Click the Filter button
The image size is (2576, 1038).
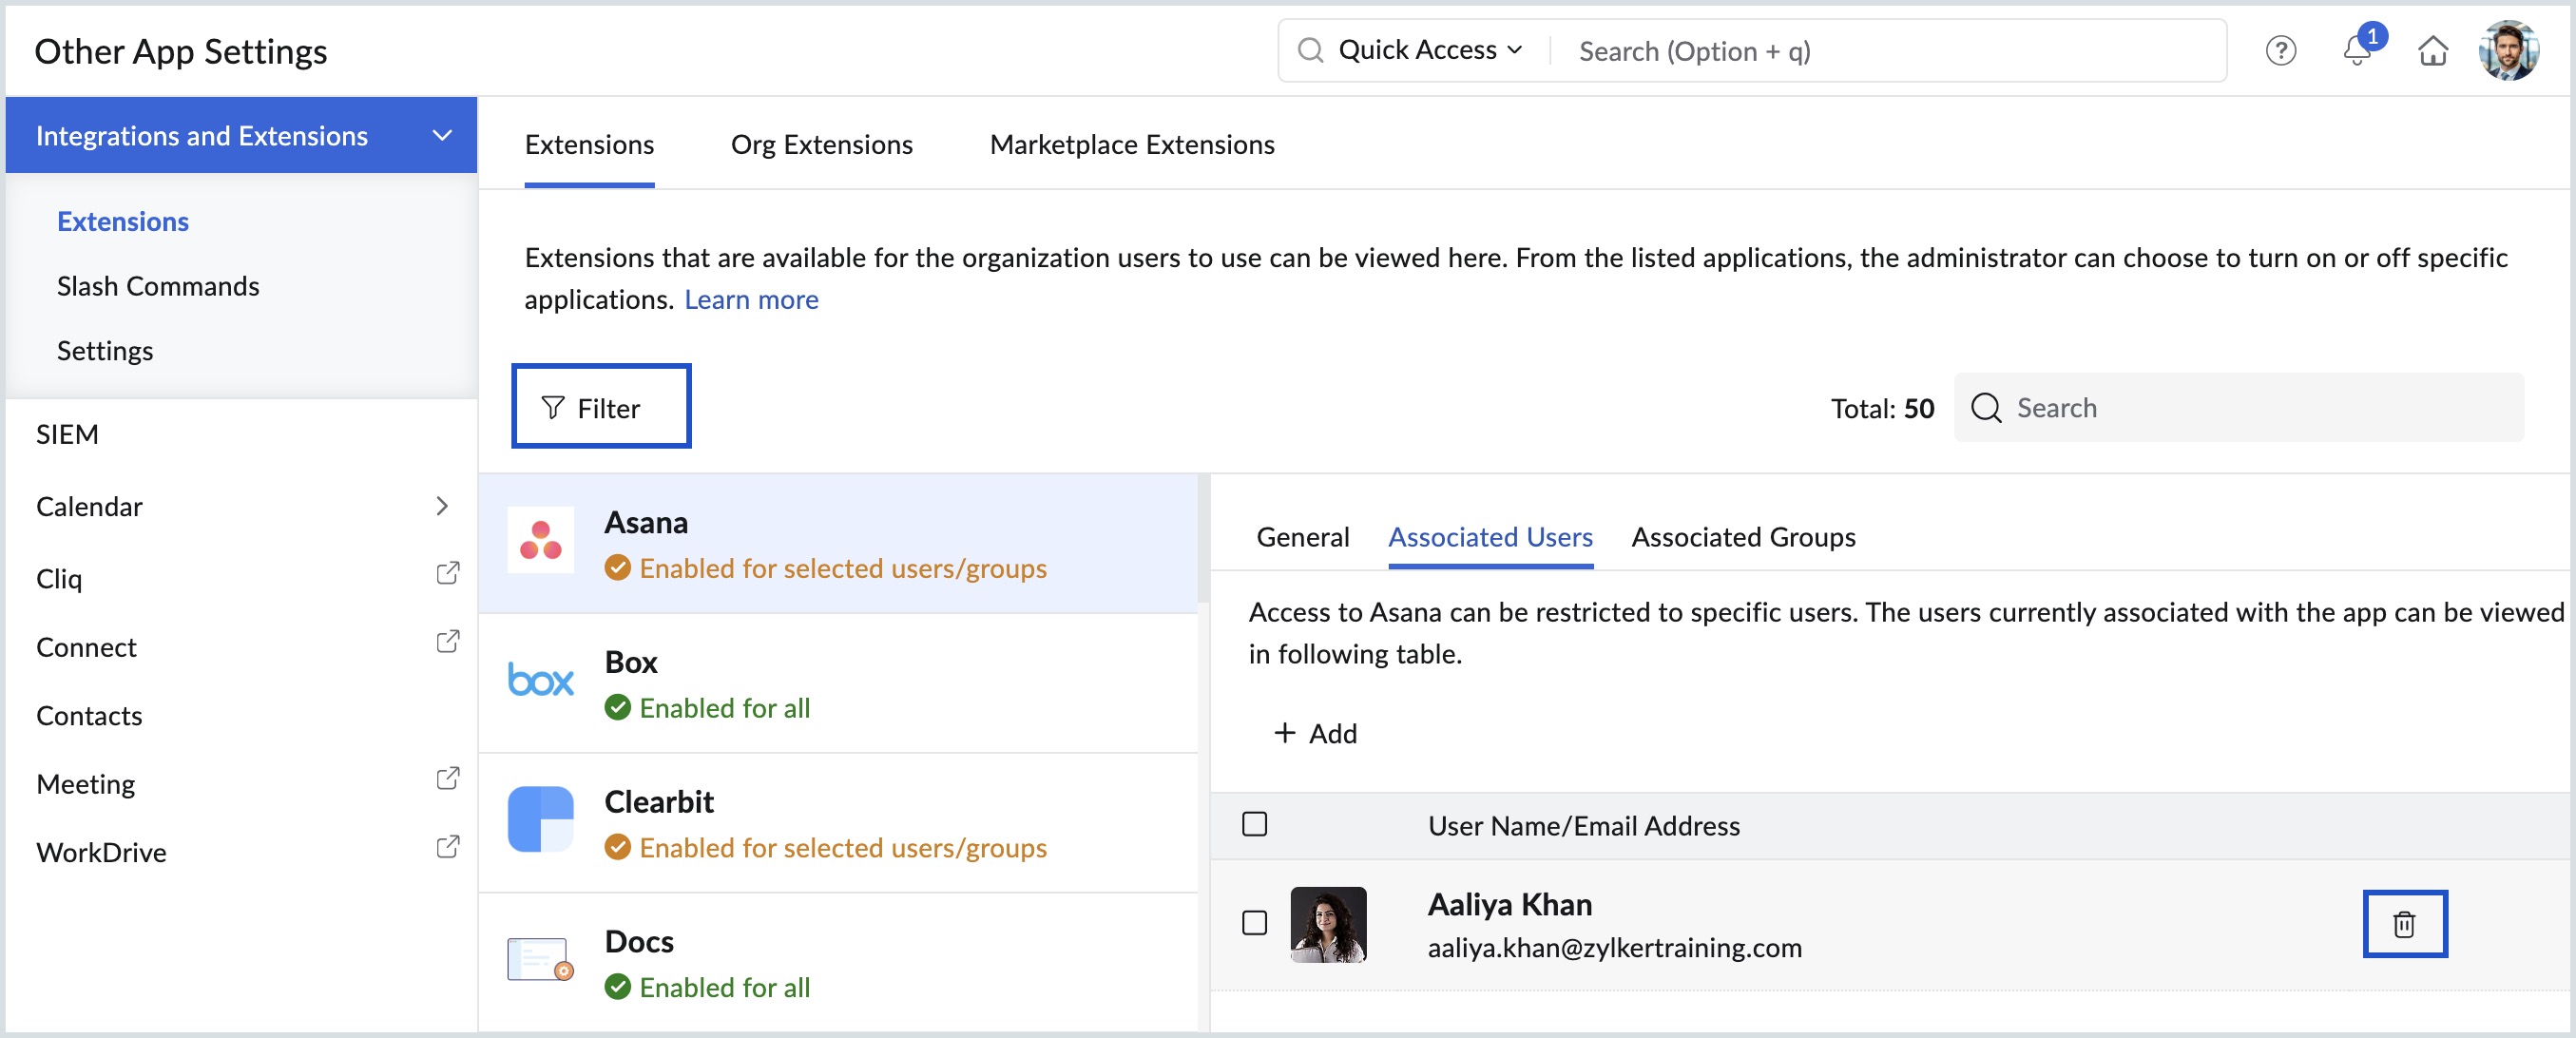(x=601, y=407)
